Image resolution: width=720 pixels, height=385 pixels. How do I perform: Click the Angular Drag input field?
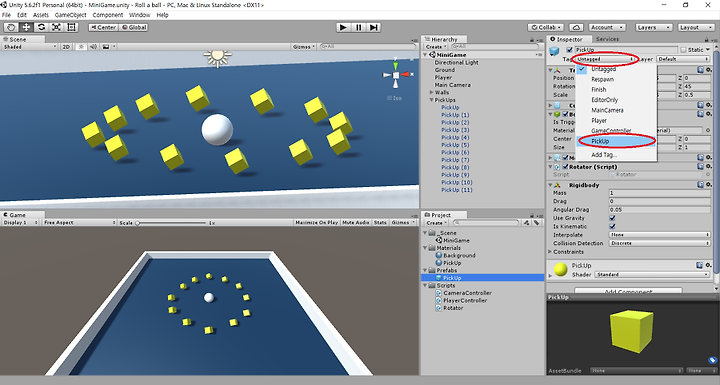660,209
